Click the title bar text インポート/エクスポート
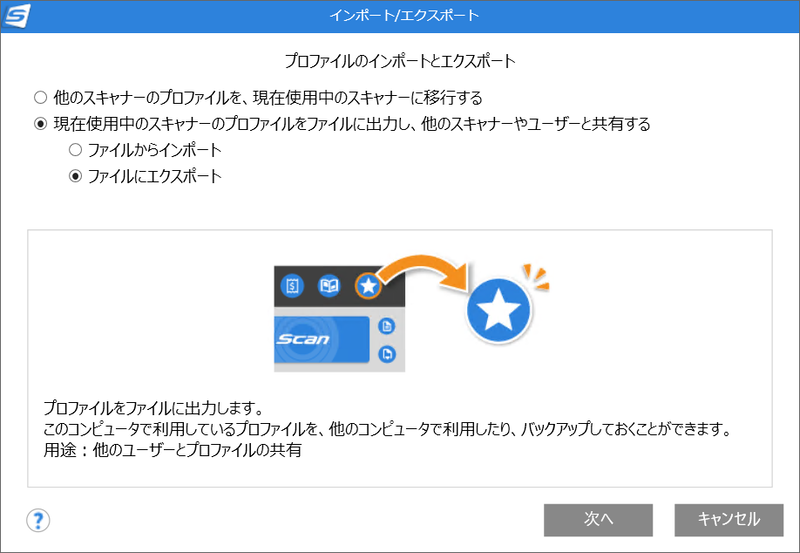 point(404,15)
